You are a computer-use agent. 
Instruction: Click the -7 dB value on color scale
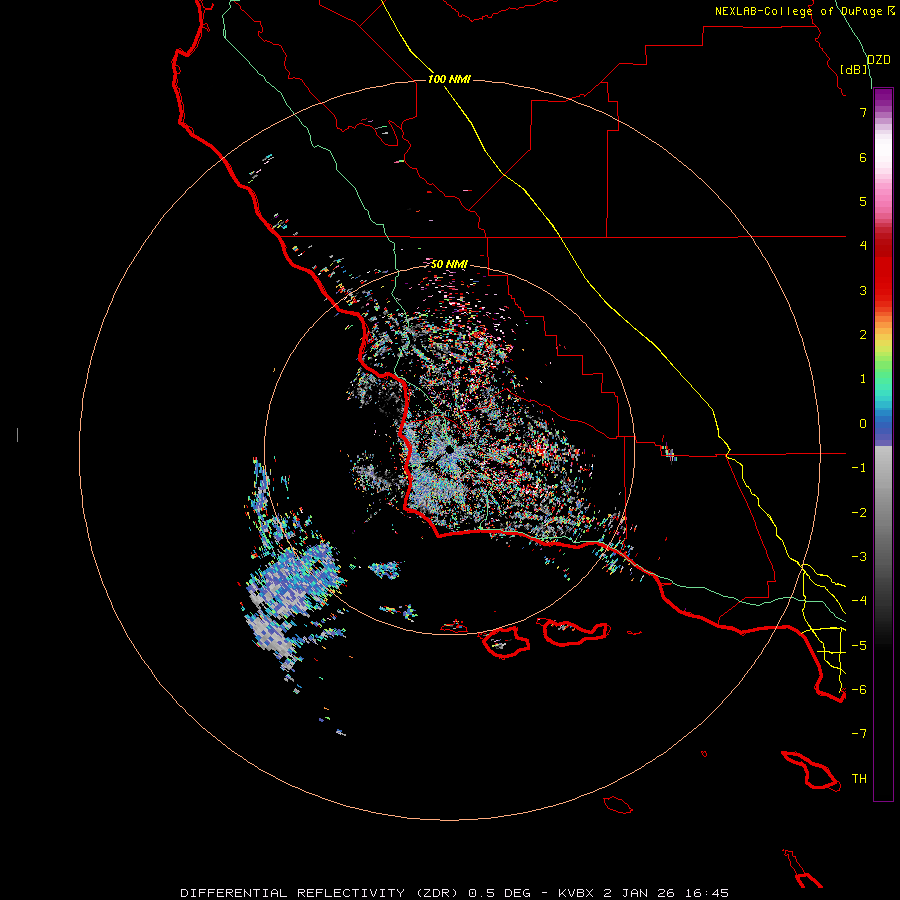[859, 734]
